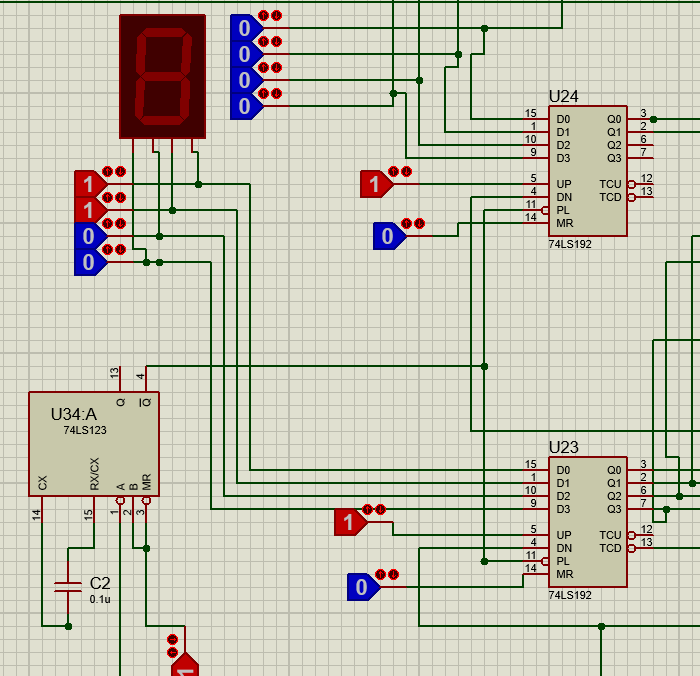Screen dimensions: 700x676
Task: Click the junction dot at U23 PL input
Action: click(x=484, y=561)
